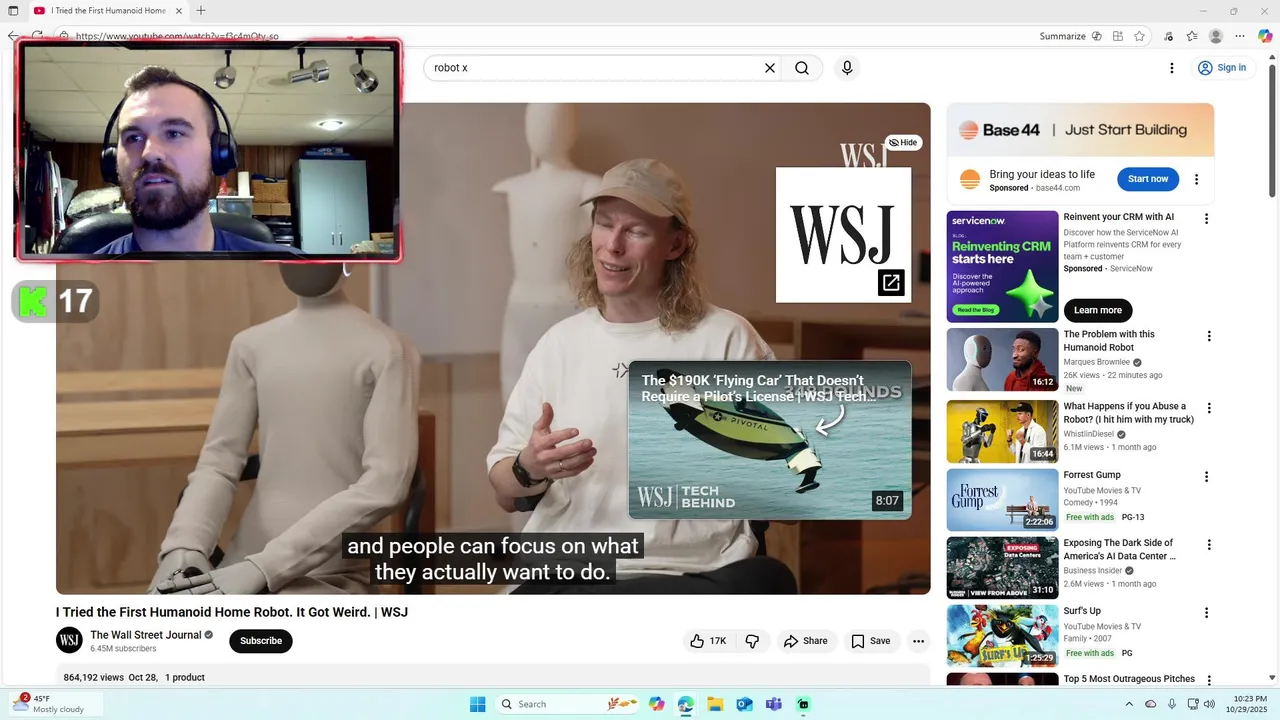The height and width of the screenshot is (720, 1280).
Task: Open menu for Forrest Gump
Action: coord(1206,477)
